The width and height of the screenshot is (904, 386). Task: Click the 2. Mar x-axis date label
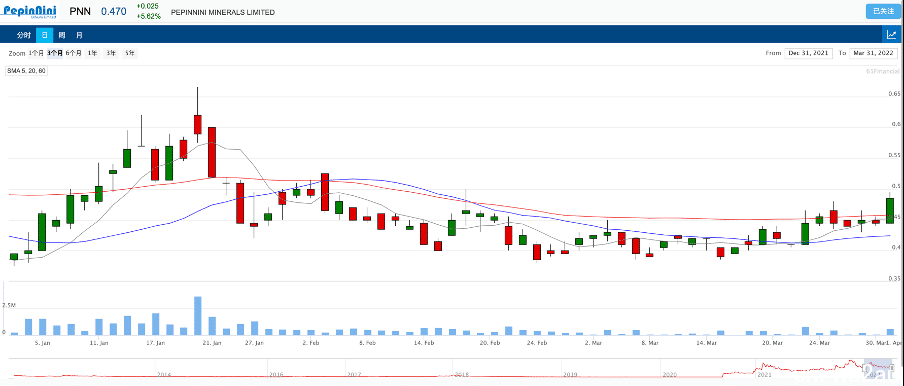[x=593, y=343]
